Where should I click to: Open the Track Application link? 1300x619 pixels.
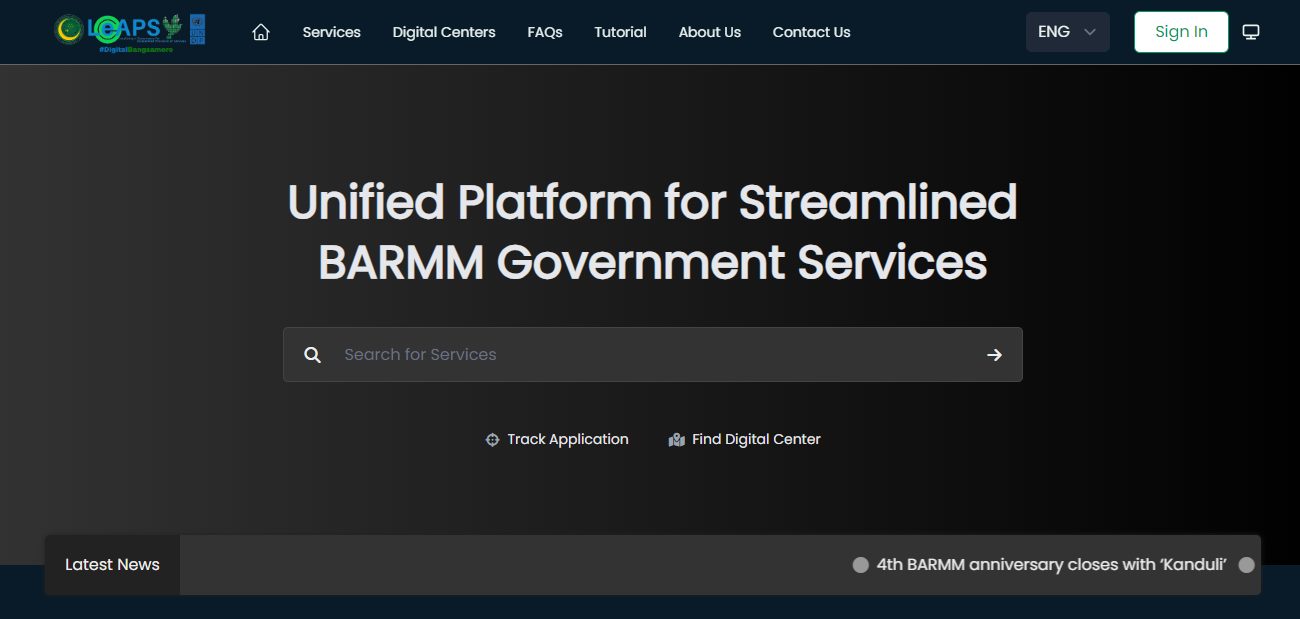[x=568, y=439]
